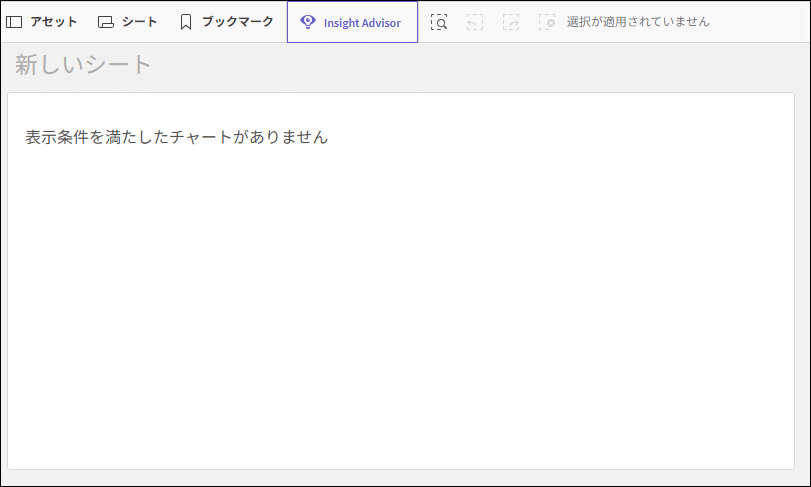The image size is (811, 487).
Task: Open the シート (Sheets) menu
Action: [x=127, y=22]
